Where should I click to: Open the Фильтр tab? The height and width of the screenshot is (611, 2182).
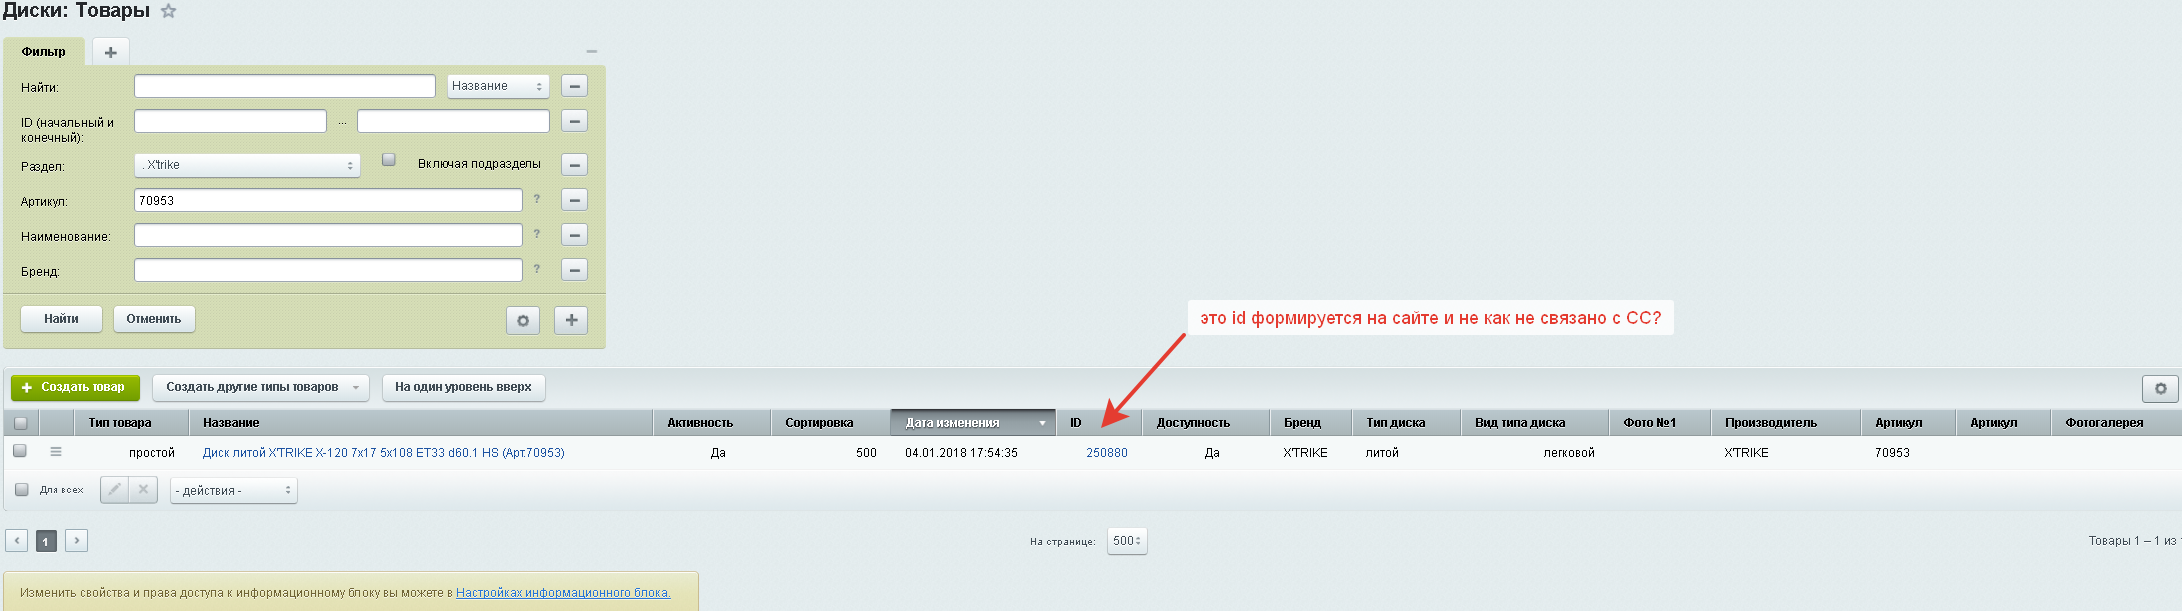(44, 51)
